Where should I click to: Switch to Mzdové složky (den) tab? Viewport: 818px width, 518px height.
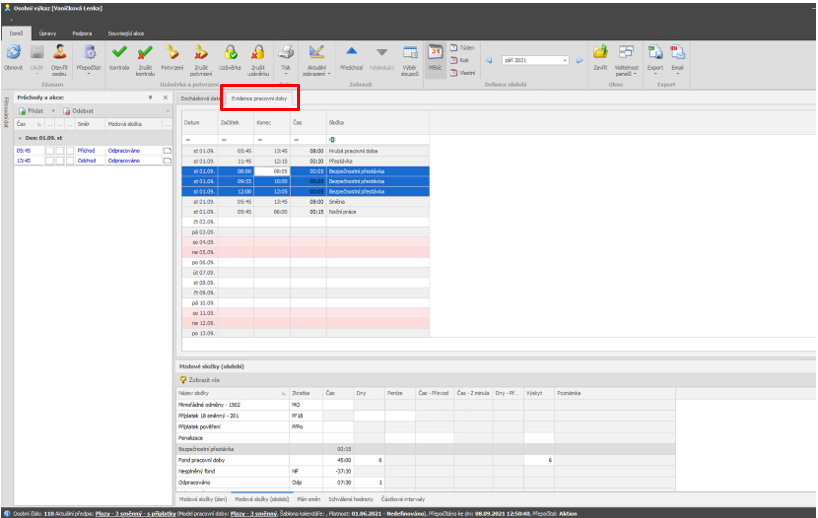coord(203,499)
